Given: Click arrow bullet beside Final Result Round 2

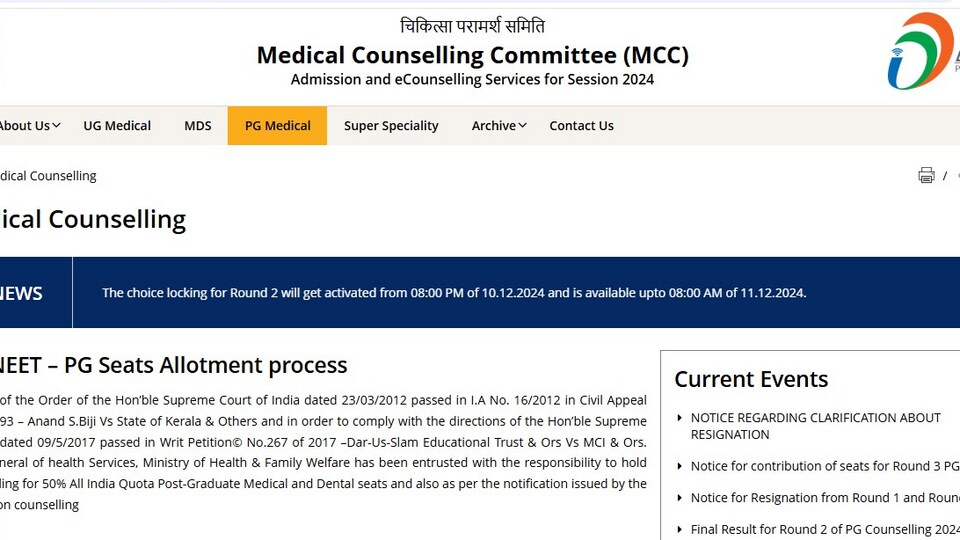Looking at the screenshot, I should 679,530.
